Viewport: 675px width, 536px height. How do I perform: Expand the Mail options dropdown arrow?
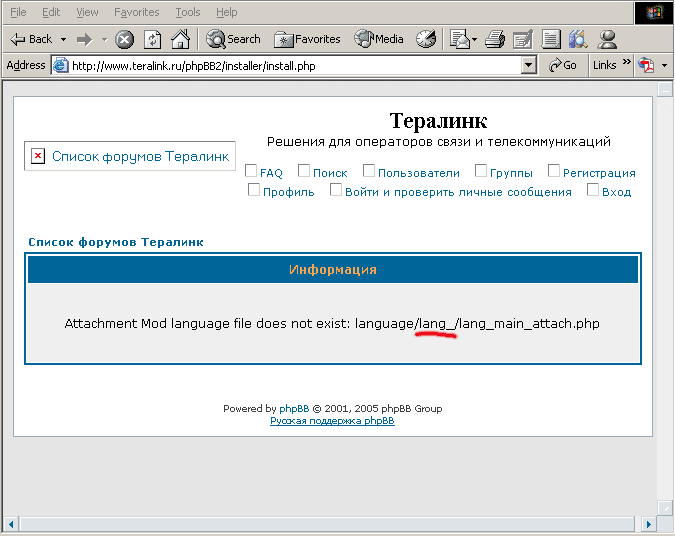coord(474,40)
